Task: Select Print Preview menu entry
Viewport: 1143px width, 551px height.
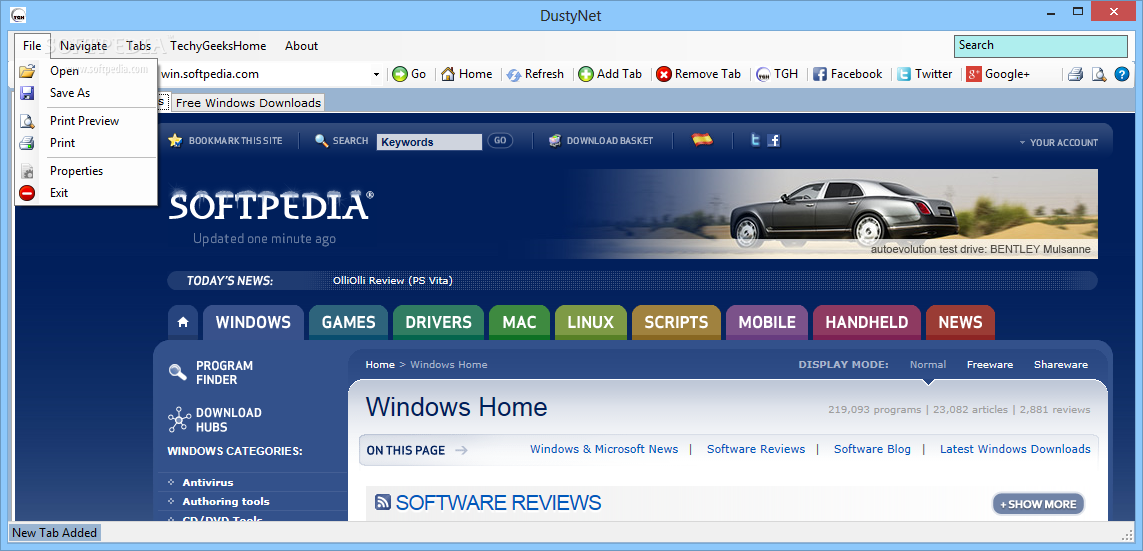Action: point(86,121)
